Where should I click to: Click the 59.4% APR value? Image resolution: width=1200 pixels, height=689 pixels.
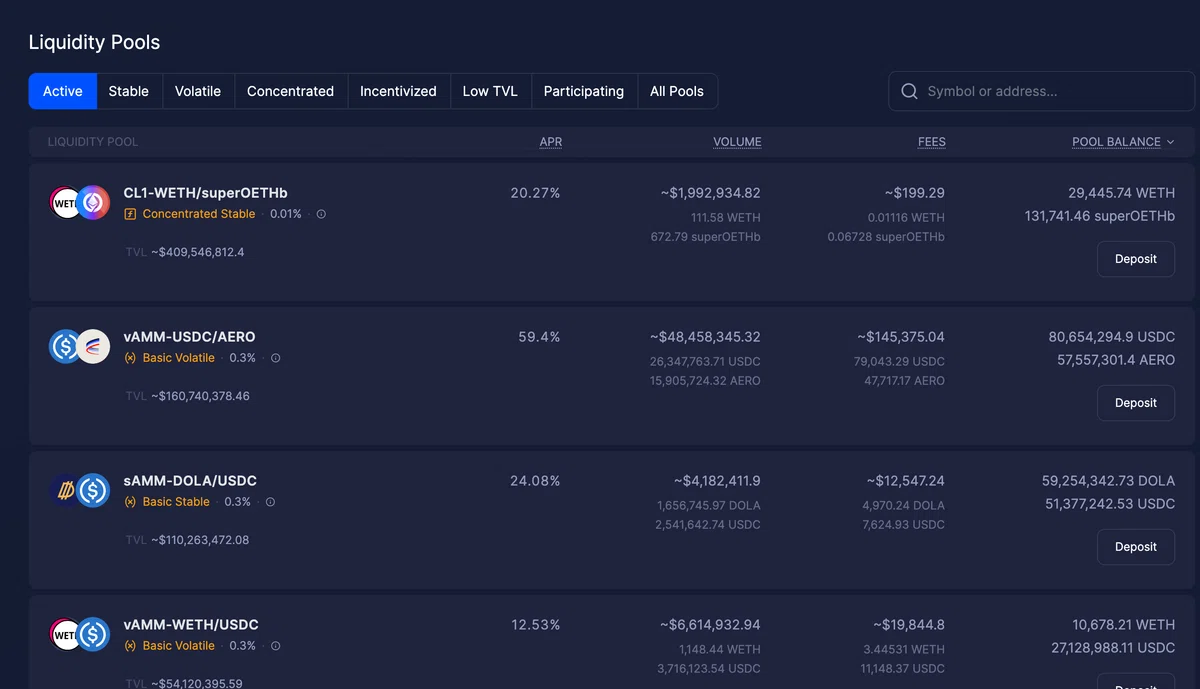pos(540,337)
